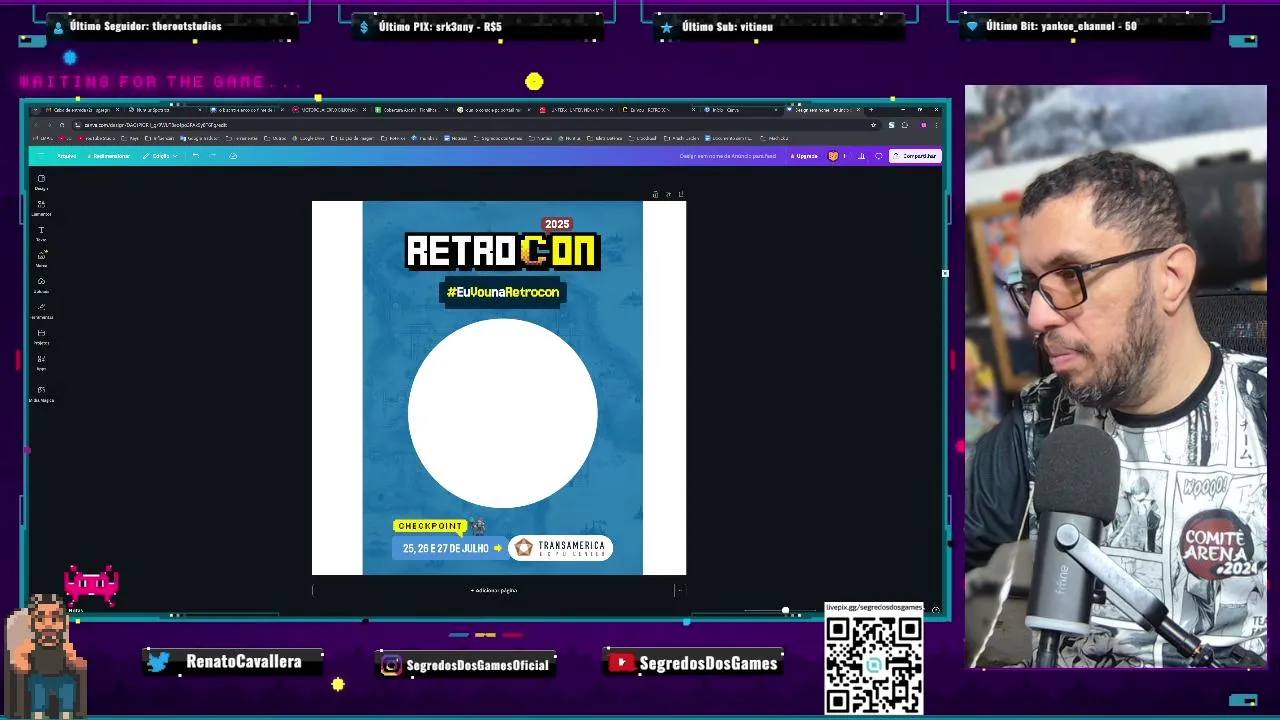Select the CHECKPOINT yellow label
Screen dimensions: 1280x720
click(430, 526)
